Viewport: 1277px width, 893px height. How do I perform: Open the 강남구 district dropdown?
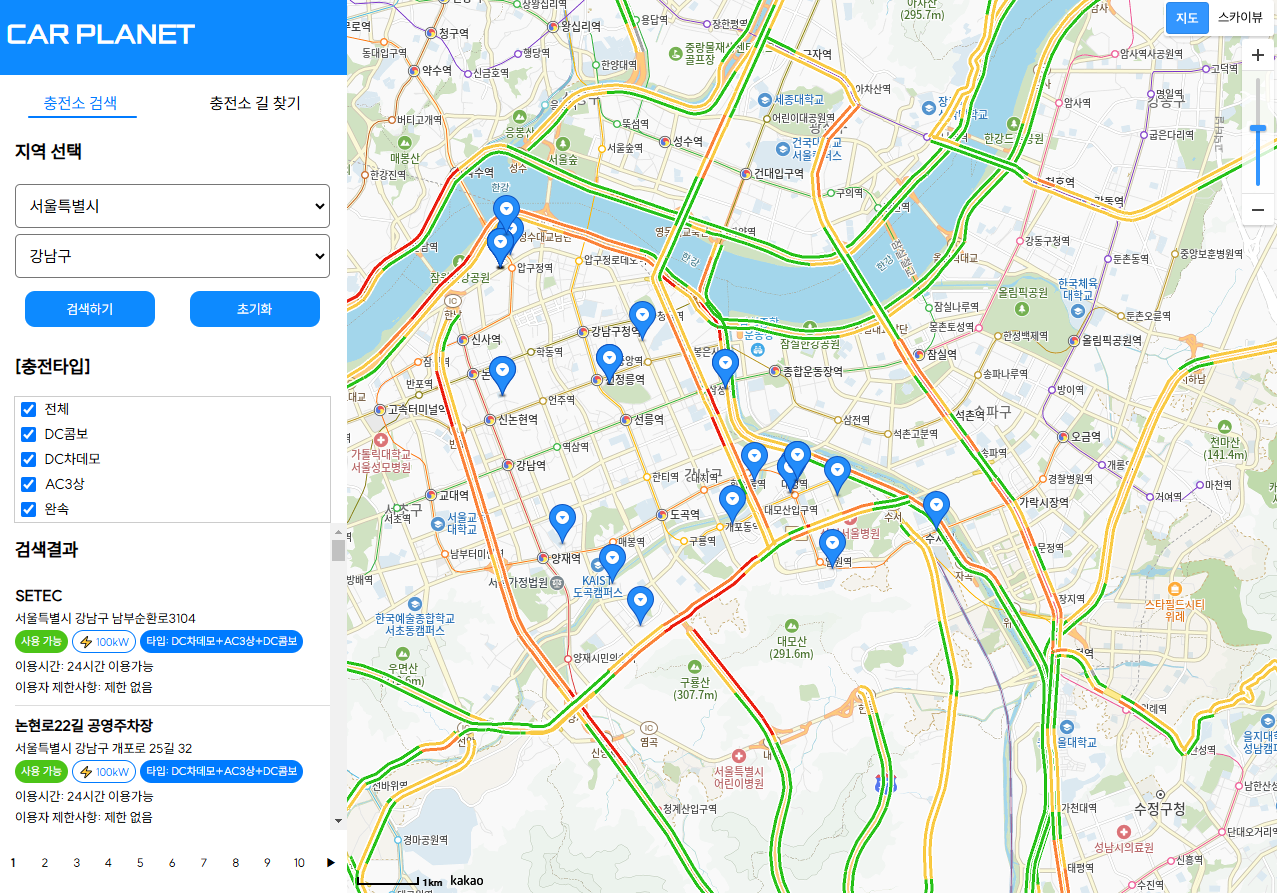pyautogui.click(x=172, y=256)
